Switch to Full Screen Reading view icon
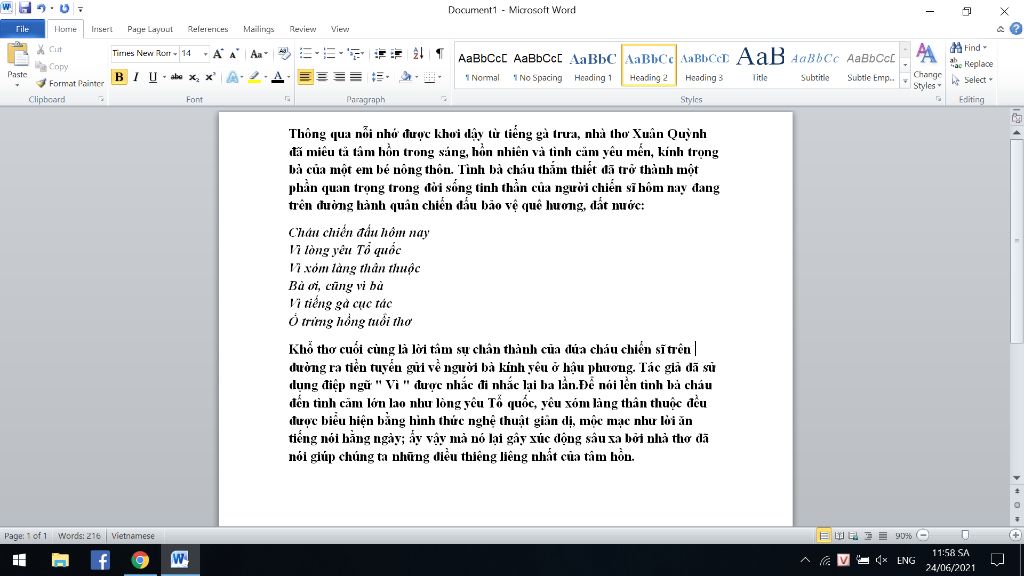This screenshot has width=1024, height=576. click(839, 536)
